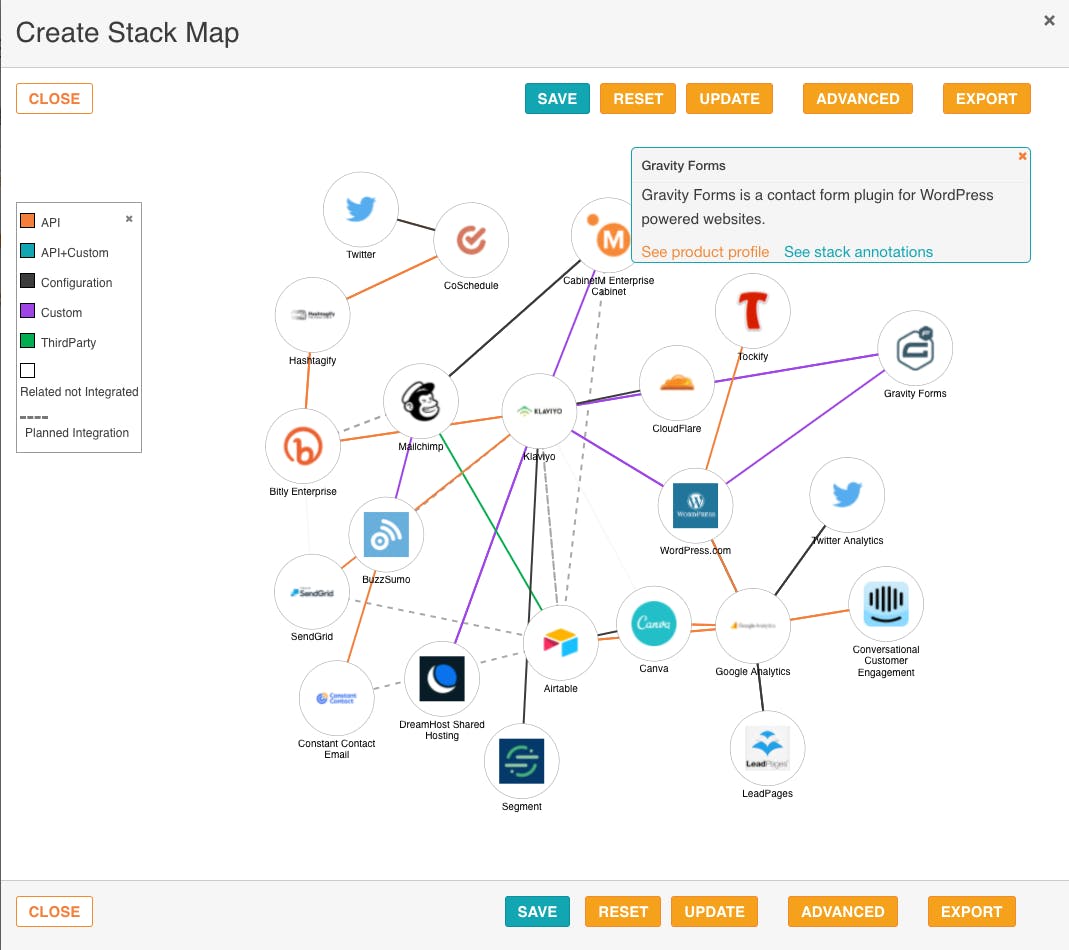Click the top CLOSE button
Image resolution: width=1069 pixels, height=950 pixels.
(55, 98)
